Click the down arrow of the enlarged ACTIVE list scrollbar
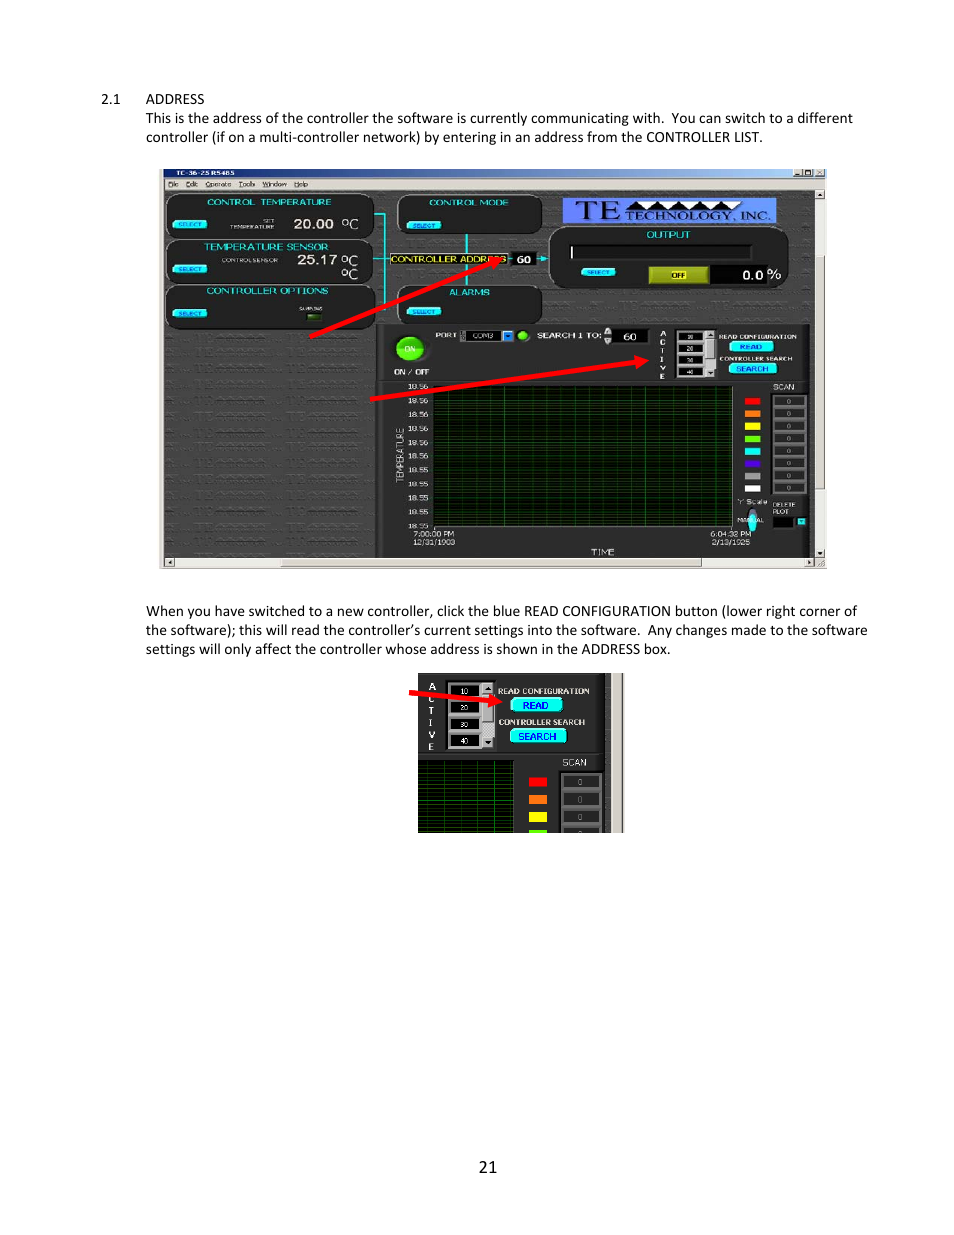Image resolution: width=954 pixels, height=1235 pixels. (x=488, y=743)
